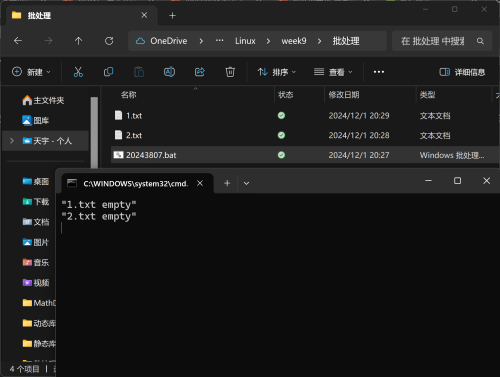Refresh the current folder view
The width and height of the screenshot is (500, 377).
(x=109, y=41)
